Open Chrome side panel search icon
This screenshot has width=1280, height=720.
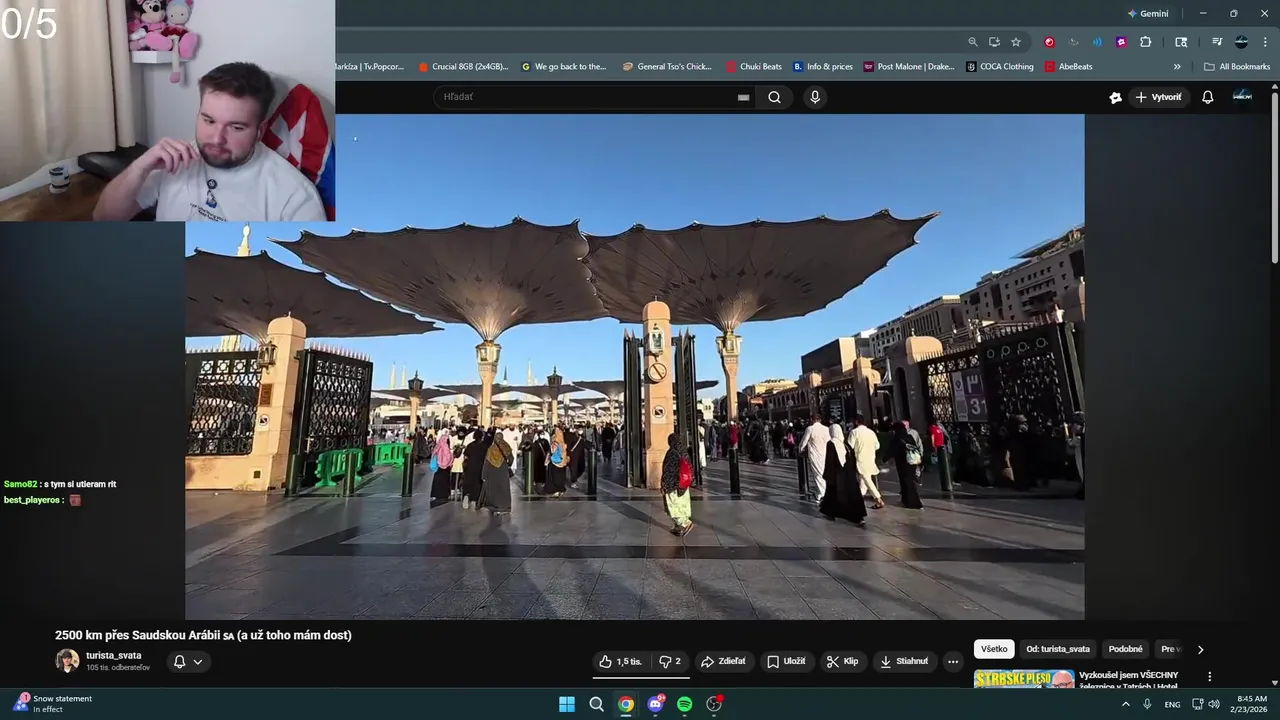1181,42
